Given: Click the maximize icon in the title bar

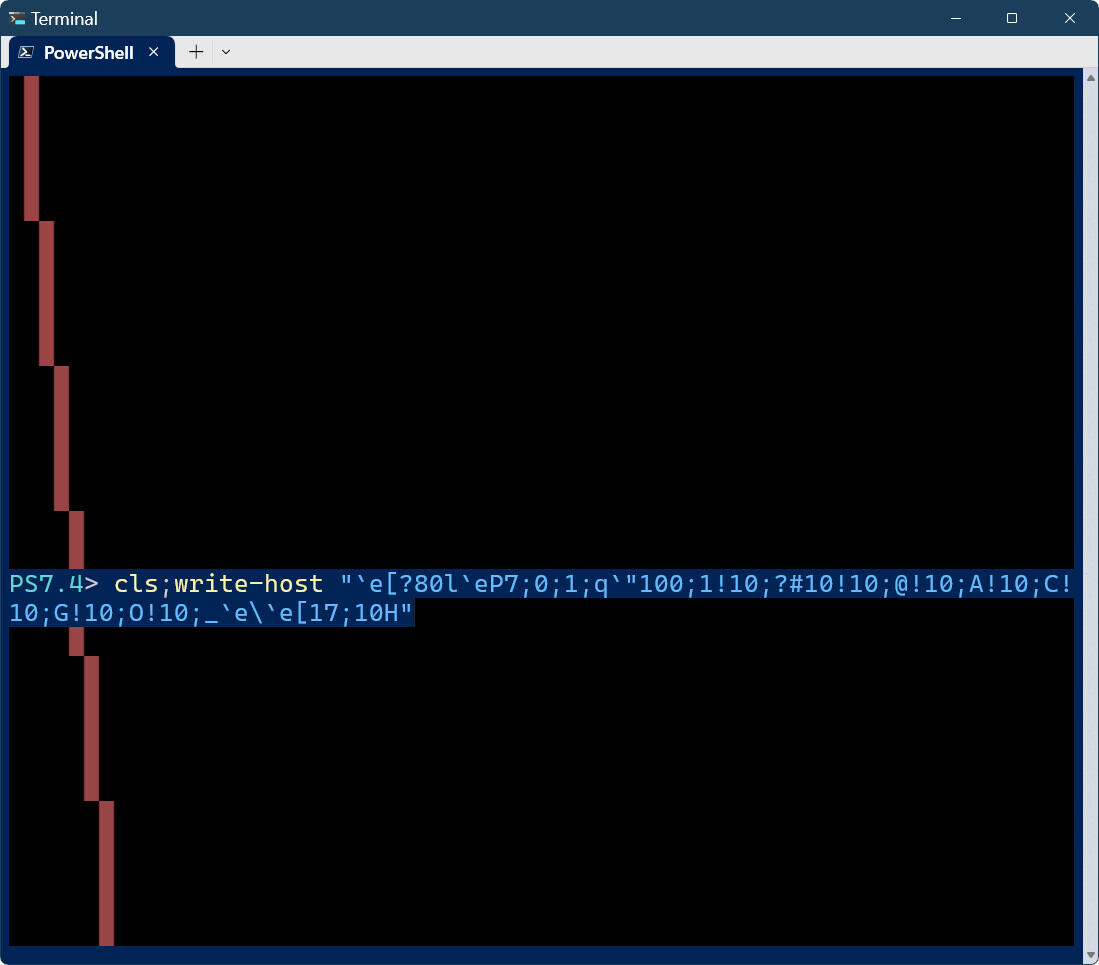Looking at the screenshot, I should click(1012, 18).
